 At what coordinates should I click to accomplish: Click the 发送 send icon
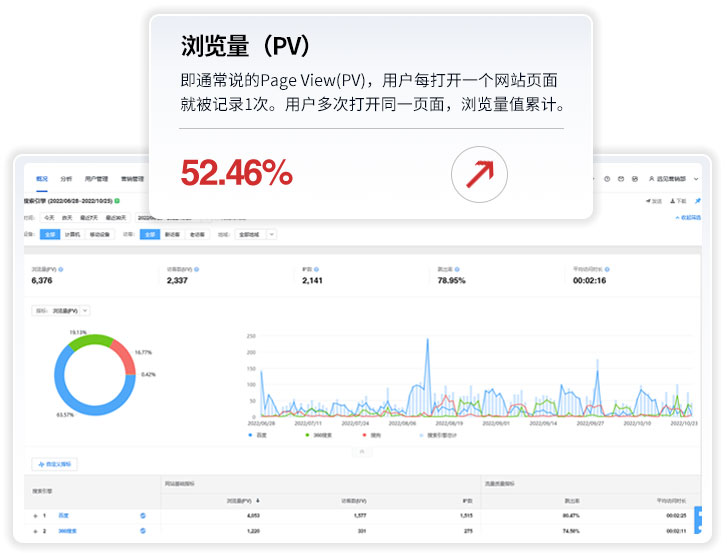pos(652,201)
